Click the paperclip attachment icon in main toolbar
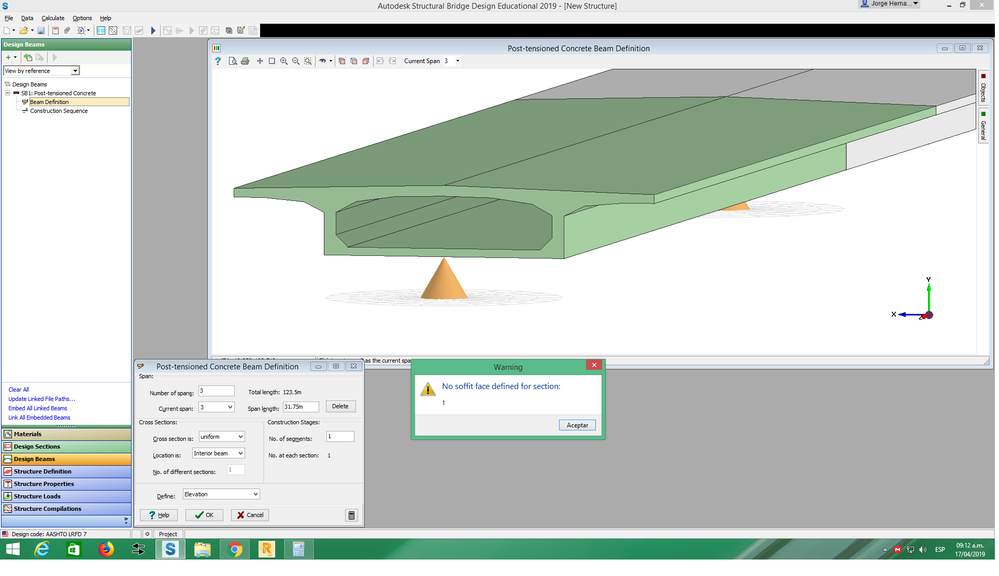The height and width of the screenshot is (576, 999). click(x=67, y=31)
